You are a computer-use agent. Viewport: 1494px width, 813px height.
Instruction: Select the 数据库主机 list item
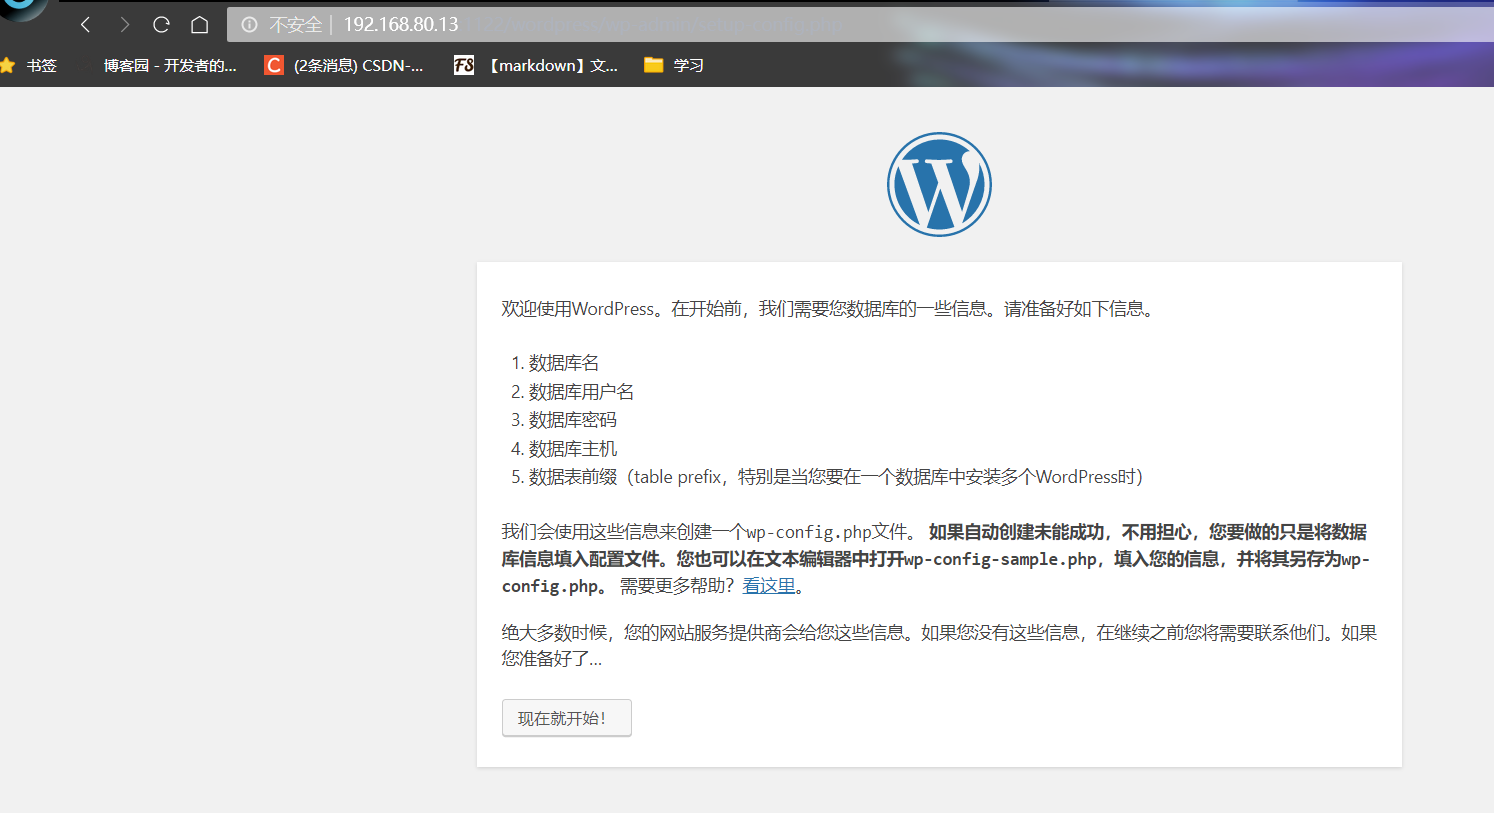[573, 449]
